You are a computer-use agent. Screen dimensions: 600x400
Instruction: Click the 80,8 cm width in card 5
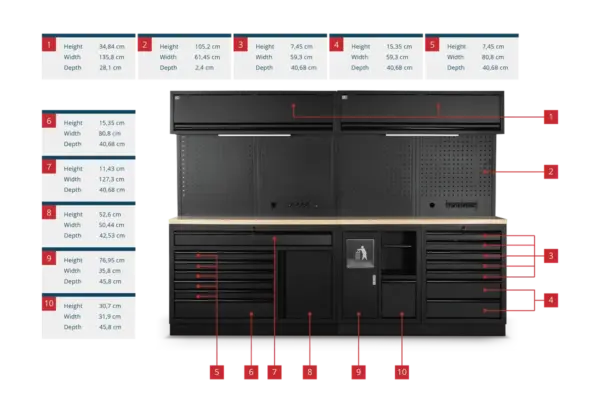pos(493,57)
